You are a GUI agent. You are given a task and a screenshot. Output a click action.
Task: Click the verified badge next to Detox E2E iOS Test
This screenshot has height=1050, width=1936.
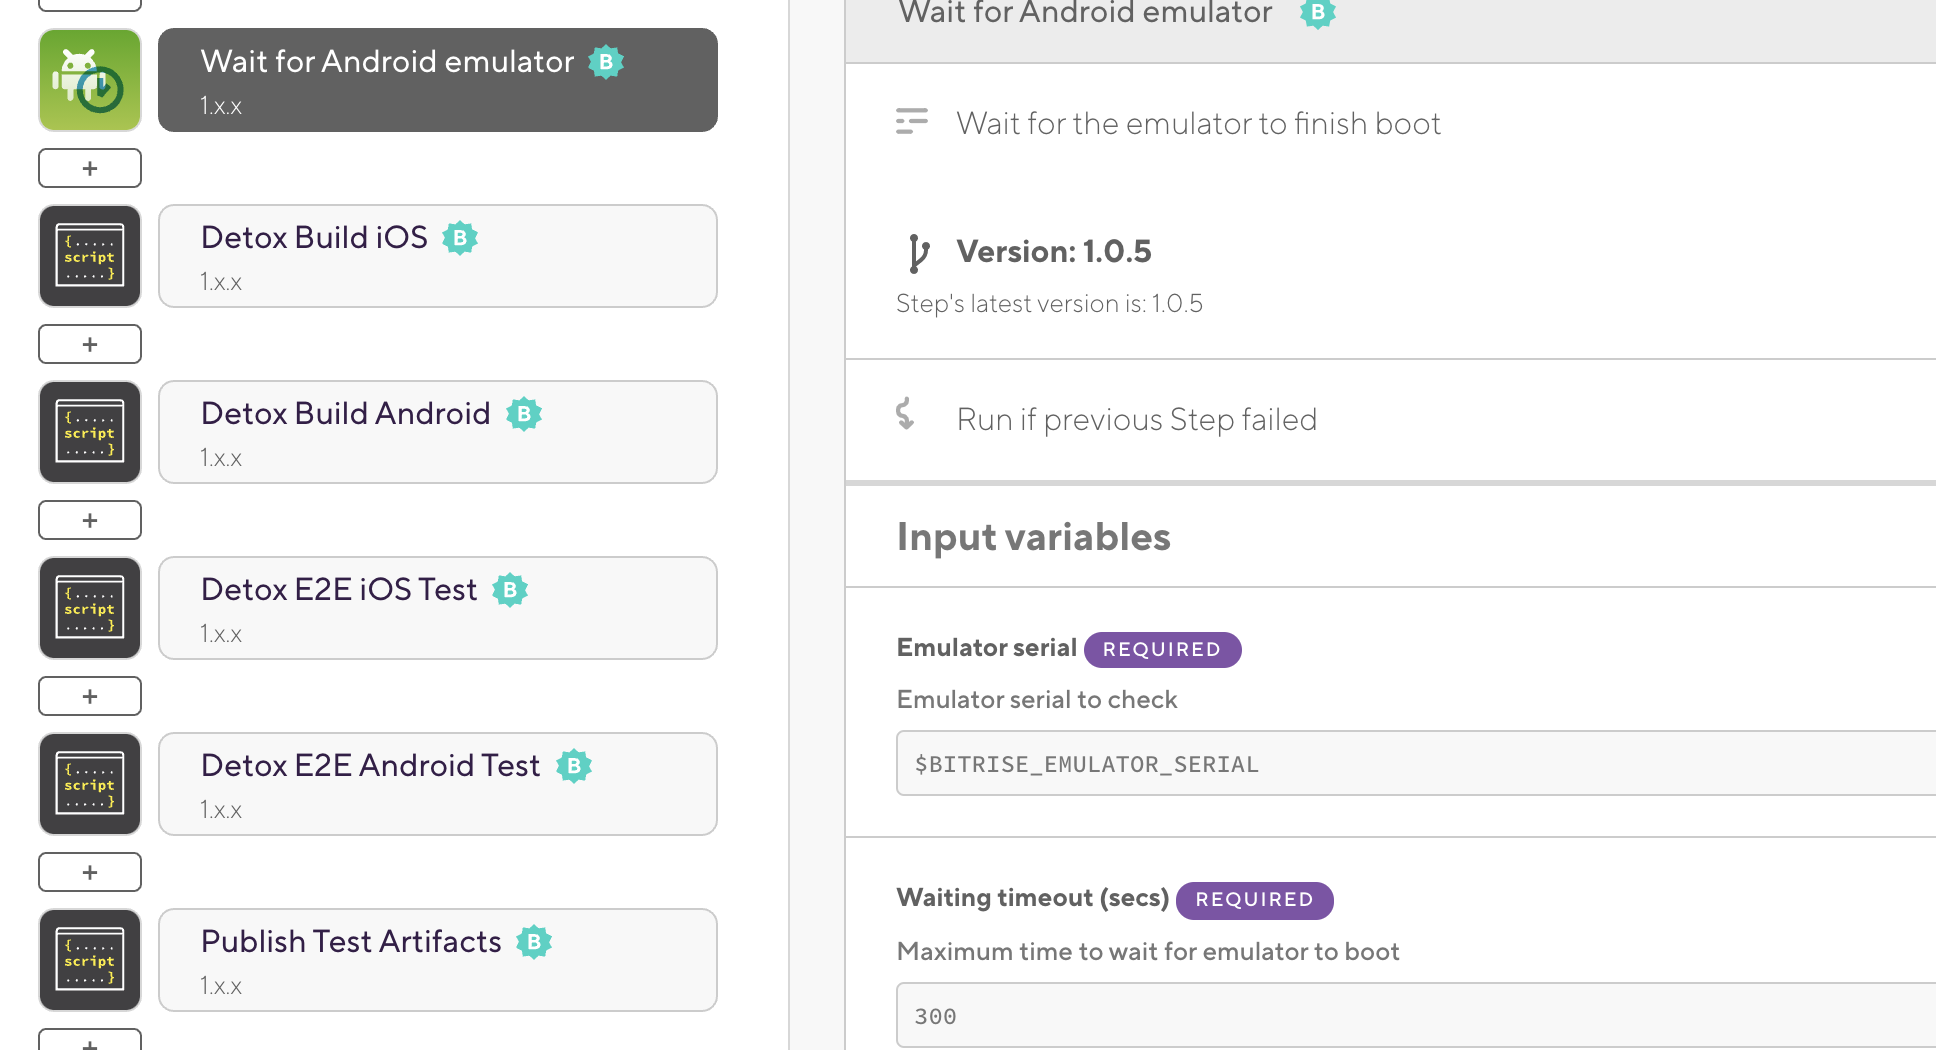tap(510, 590)
